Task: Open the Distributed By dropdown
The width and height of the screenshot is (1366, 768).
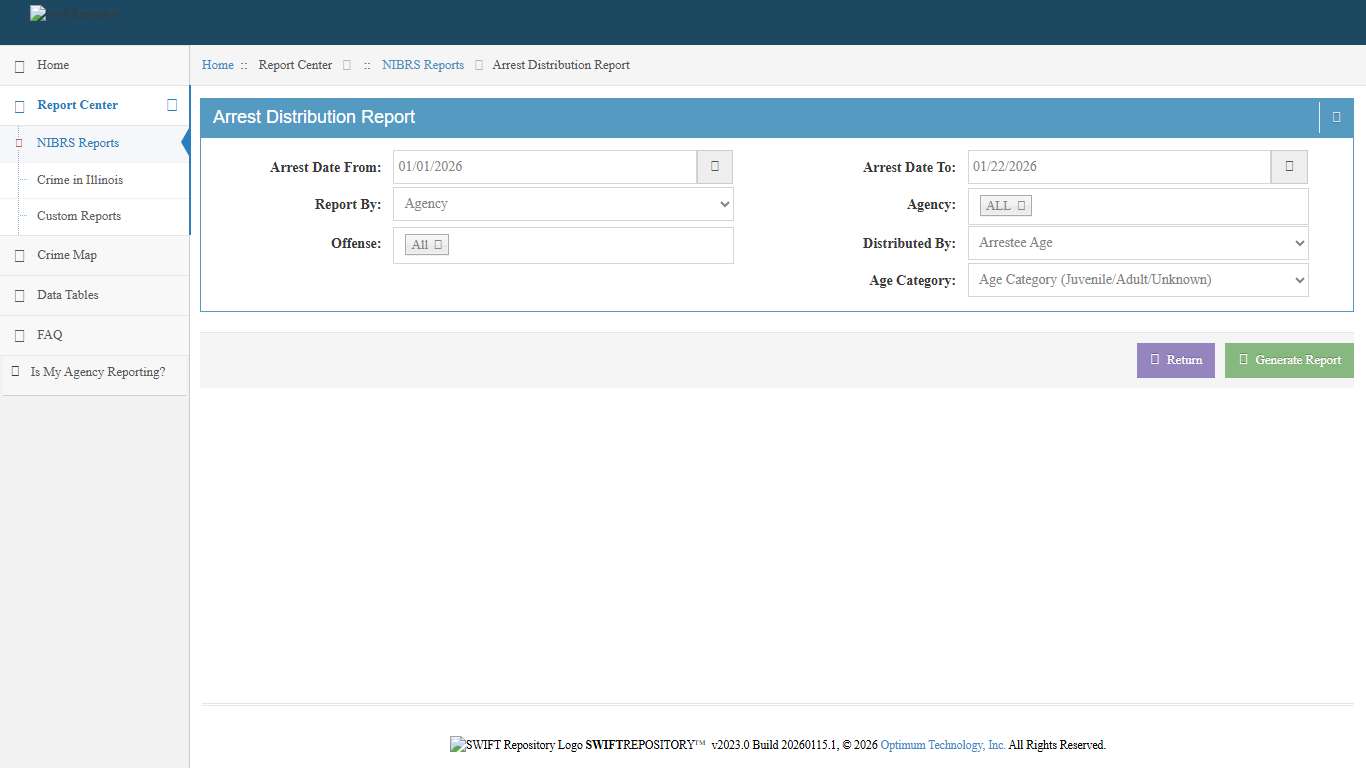Action: tap(1138, 243)
